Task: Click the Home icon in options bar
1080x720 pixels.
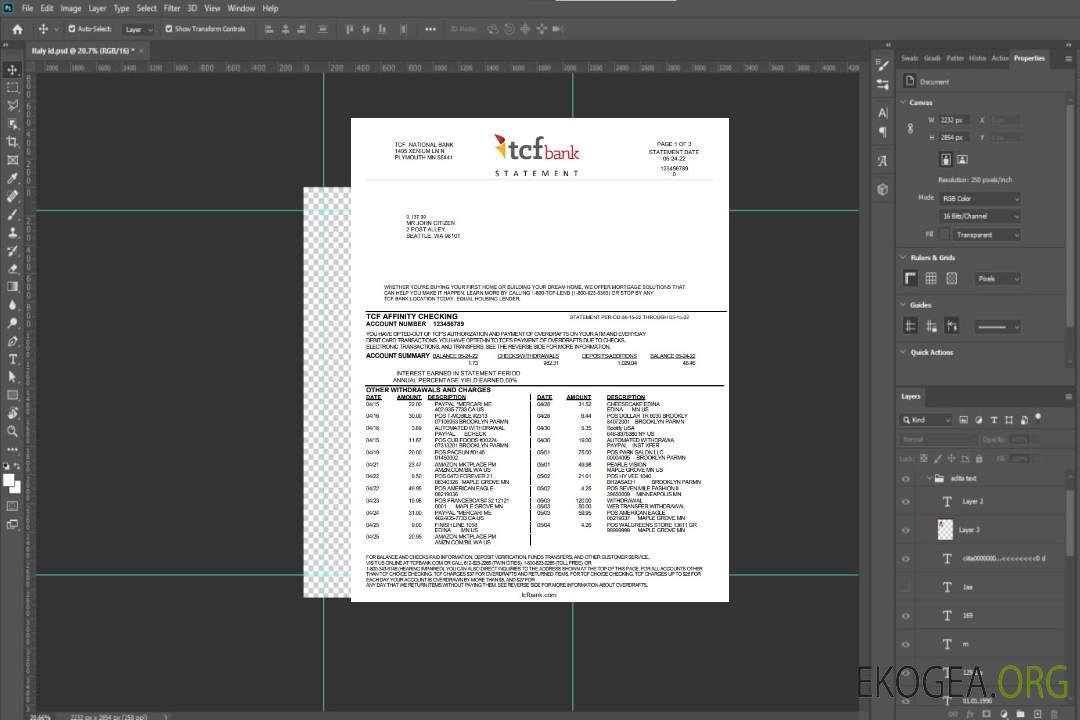Action: 17,29
